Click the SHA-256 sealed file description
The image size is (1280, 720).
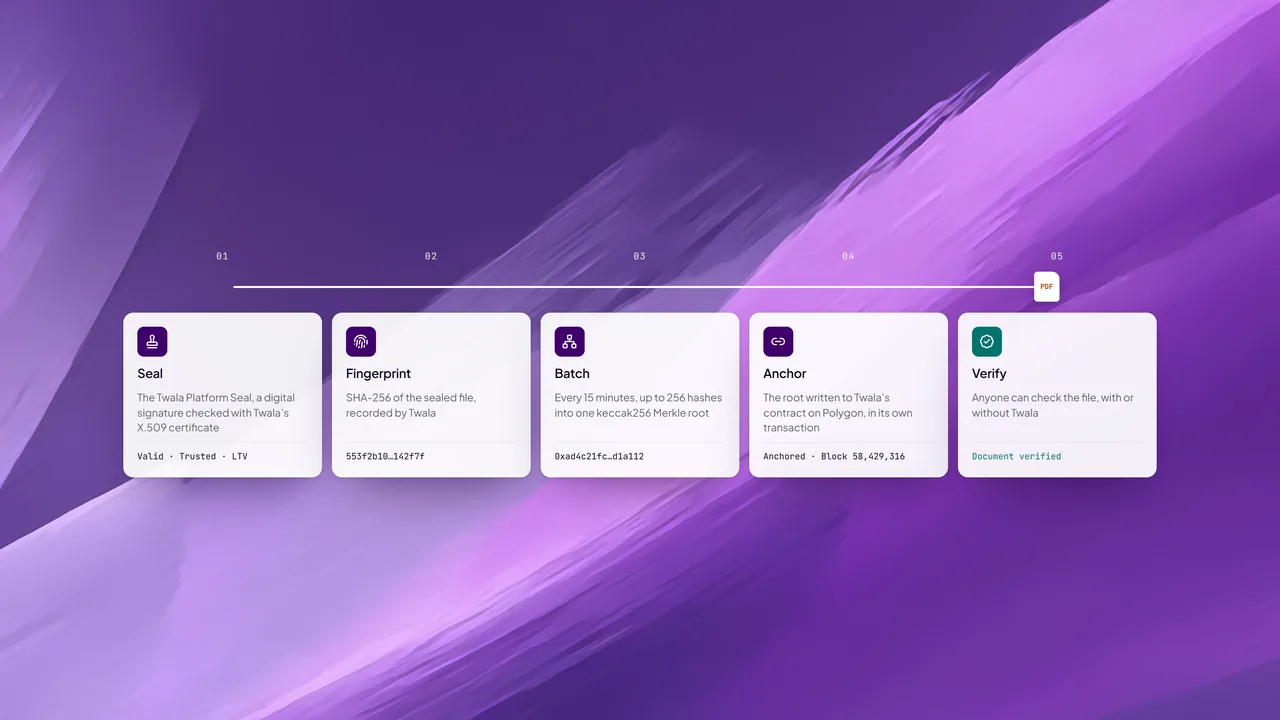click(x=411, y=405)
